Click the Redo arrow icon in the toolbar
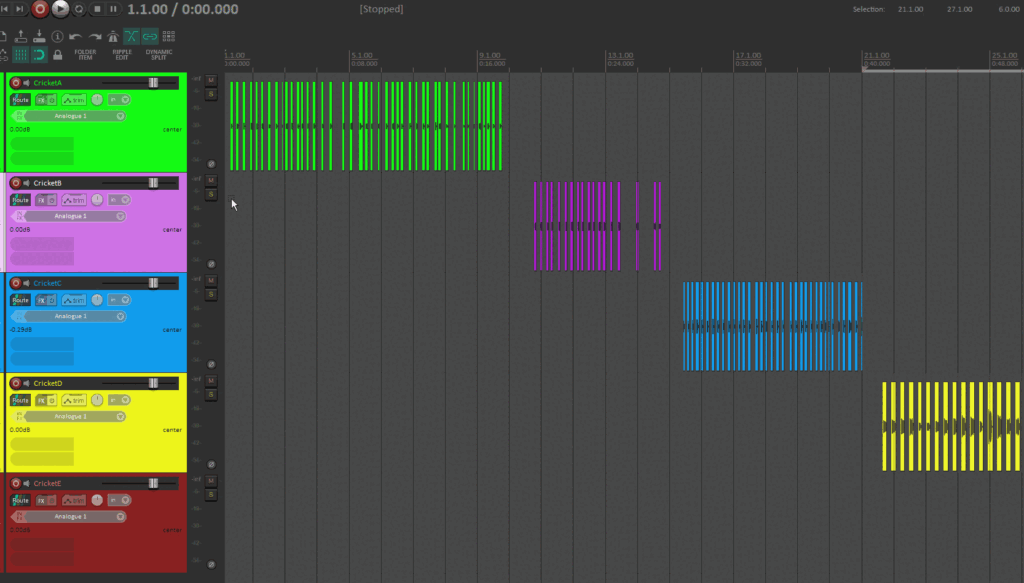This screenshot has width=1024, height=583. point(94,37)
